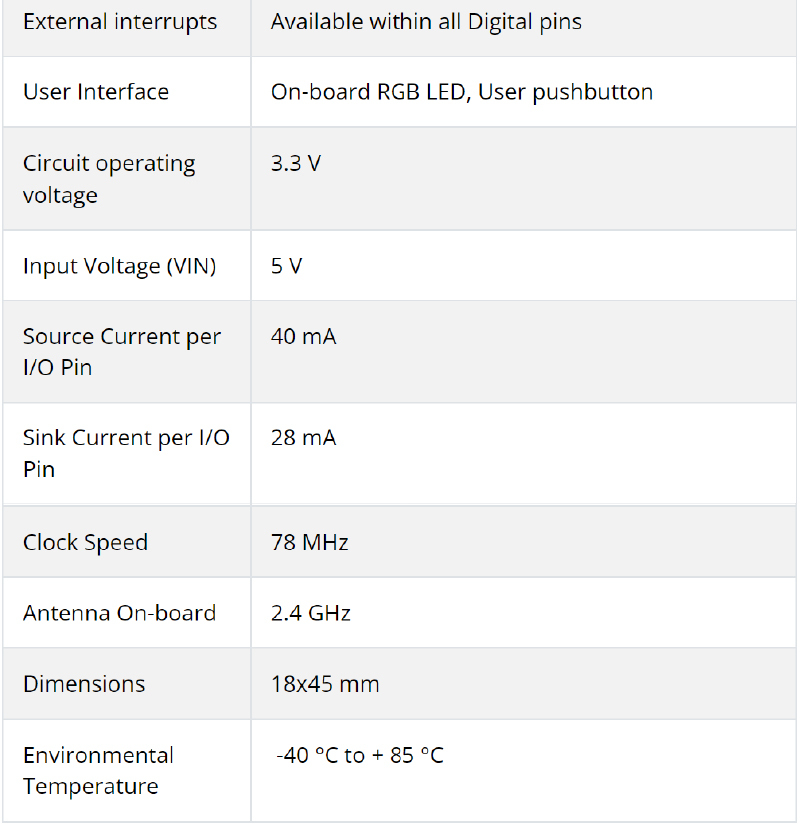This screenshot has height=824, width=800.
Task: Click the "Input Voltage (VIN)" label
Action: 119,266
